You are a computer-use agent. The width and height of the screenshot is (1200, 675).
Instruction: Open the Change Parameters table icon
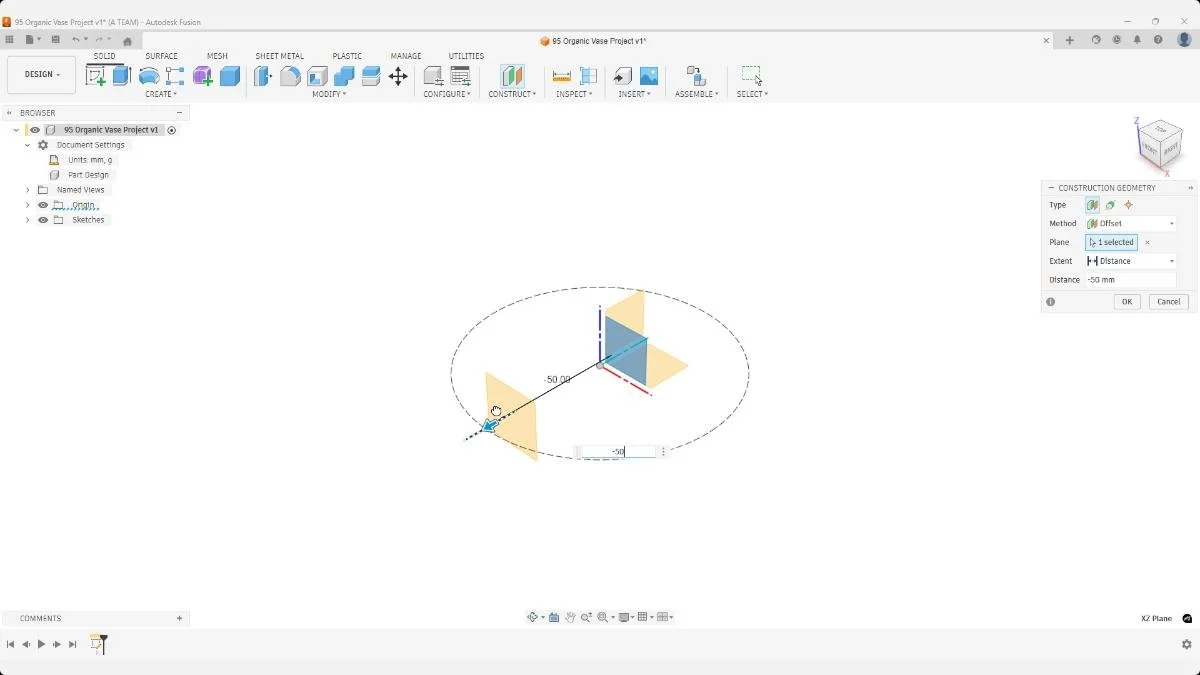point(461,76)
